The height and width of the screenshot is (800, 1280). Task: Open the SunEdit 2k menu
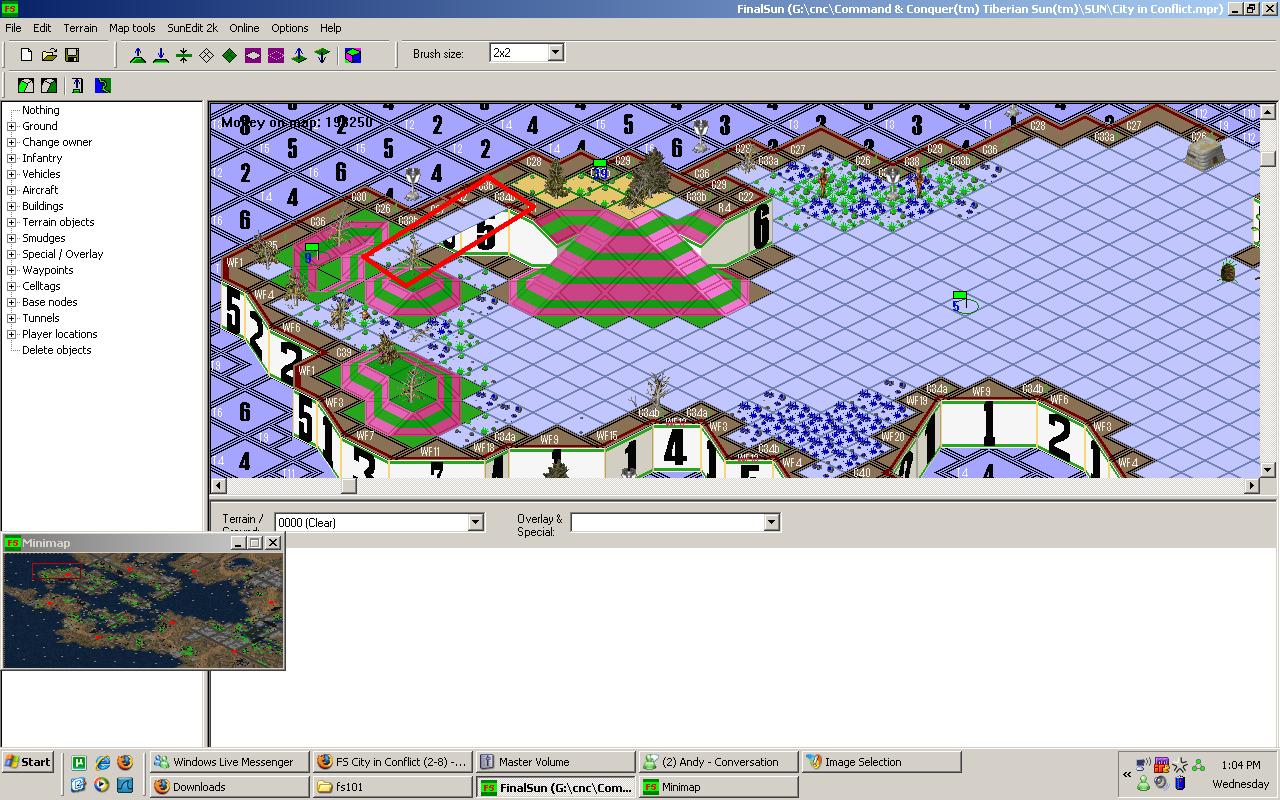(x=192, y=28)
